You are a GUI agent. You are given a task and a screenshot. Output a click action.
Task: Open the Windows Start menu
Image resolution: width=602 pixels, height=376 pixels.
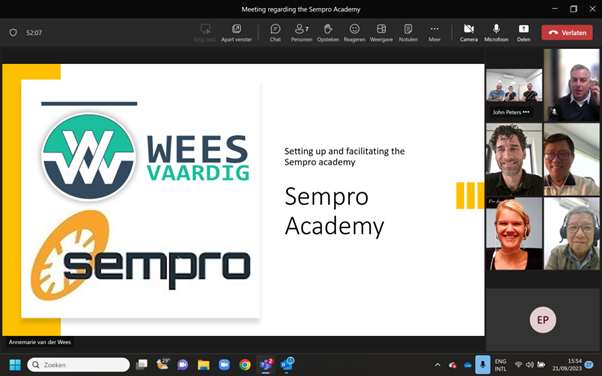[x=15, y=364]
